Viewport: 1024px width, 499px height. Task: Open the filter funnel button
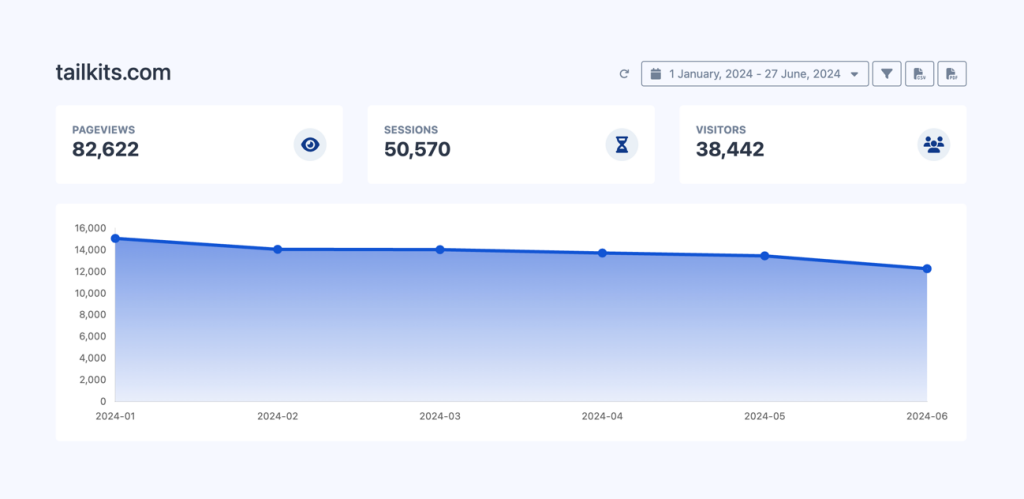point(887,74)
